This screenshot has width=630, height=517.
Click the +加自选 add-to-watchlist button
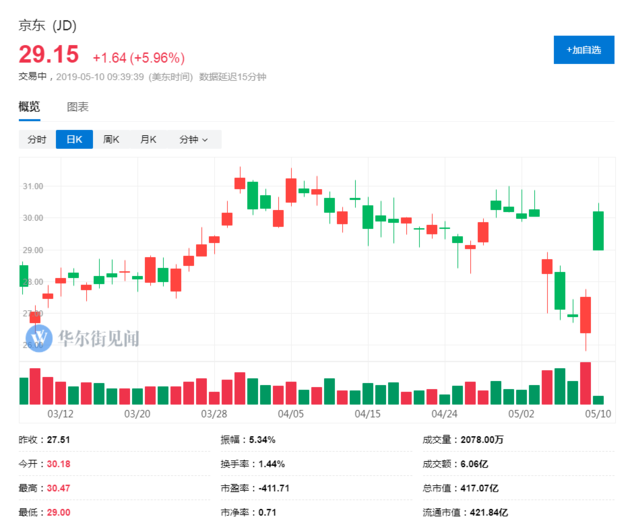click(x=583, y=50)
